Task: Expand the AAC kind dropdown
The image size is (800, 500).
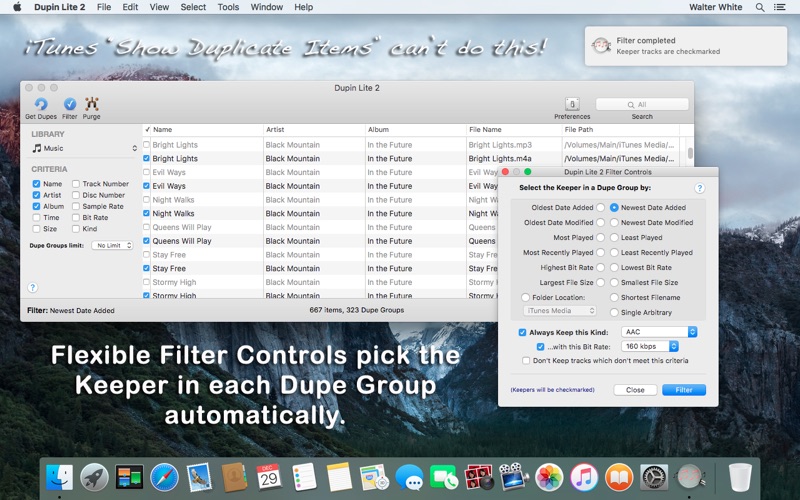Action: pos(658,332)
